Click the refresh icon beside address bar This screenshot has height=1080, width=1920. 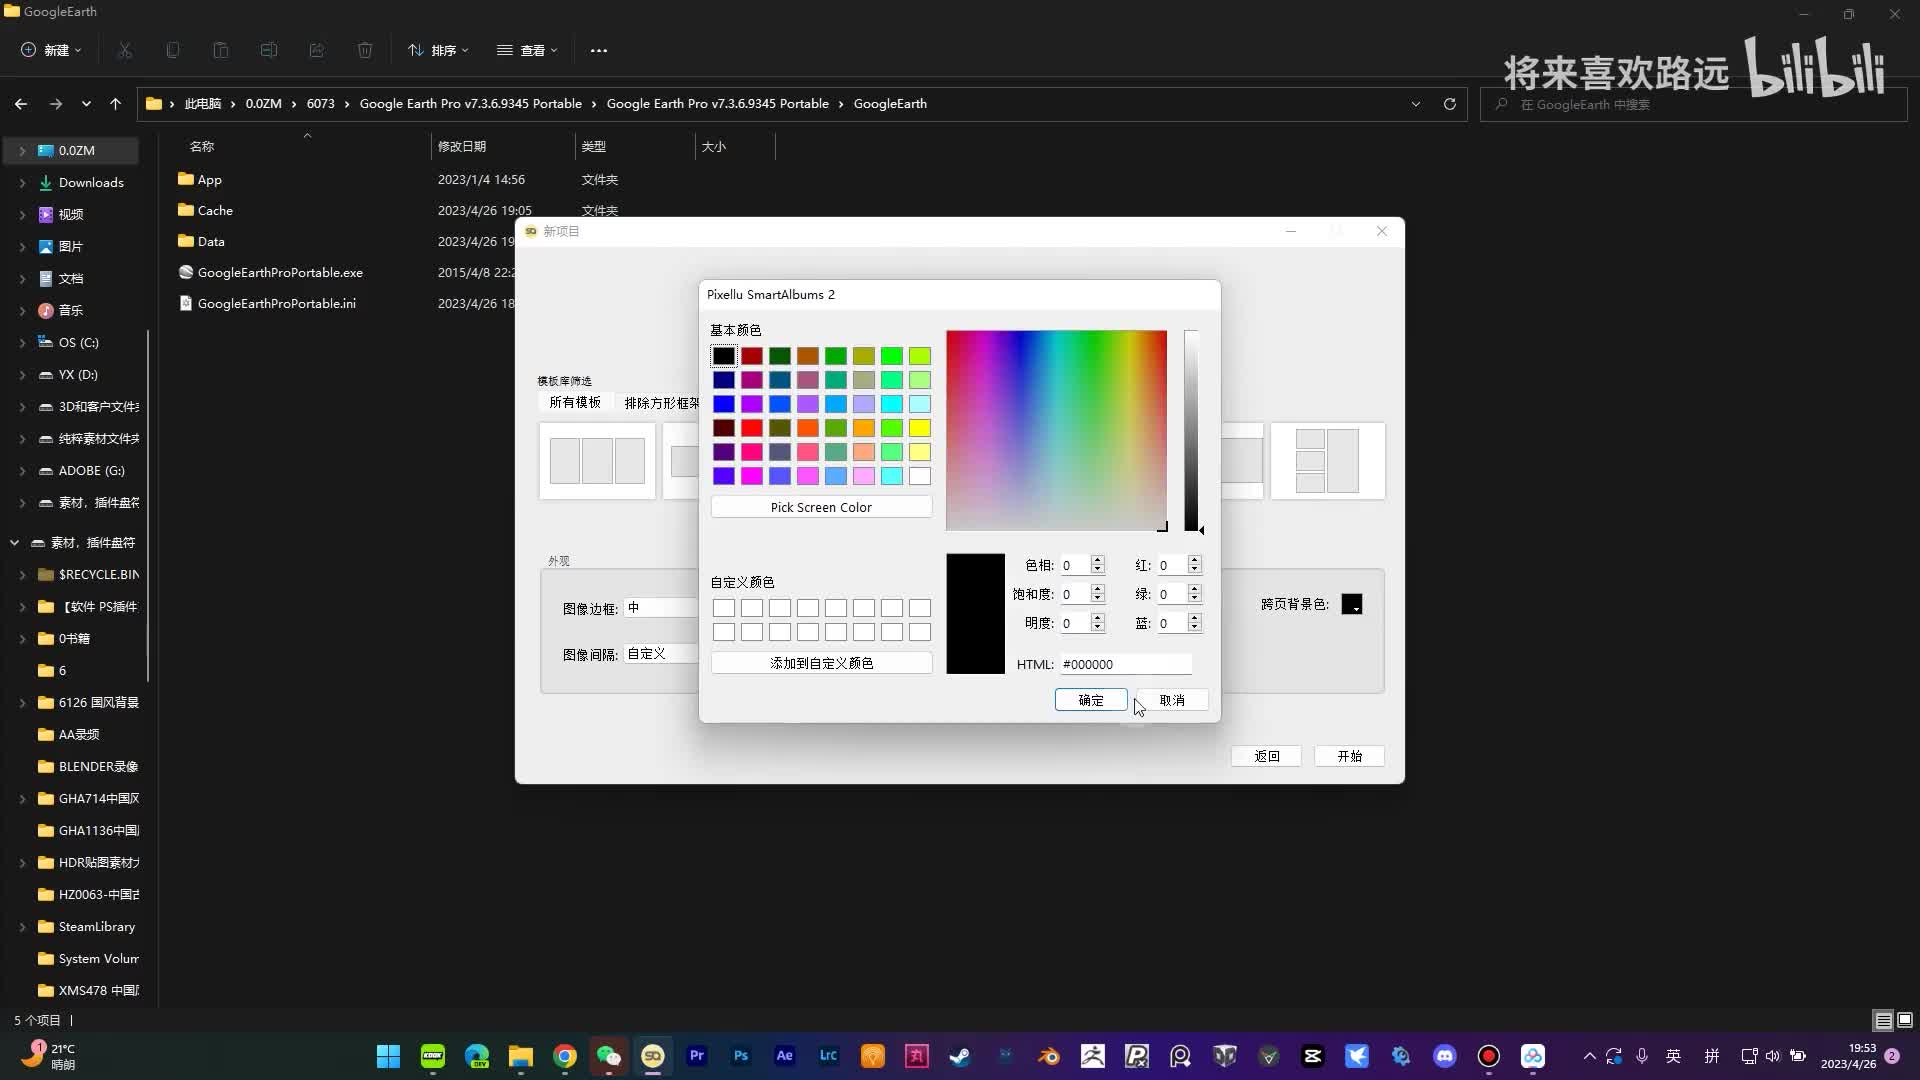1449,104
